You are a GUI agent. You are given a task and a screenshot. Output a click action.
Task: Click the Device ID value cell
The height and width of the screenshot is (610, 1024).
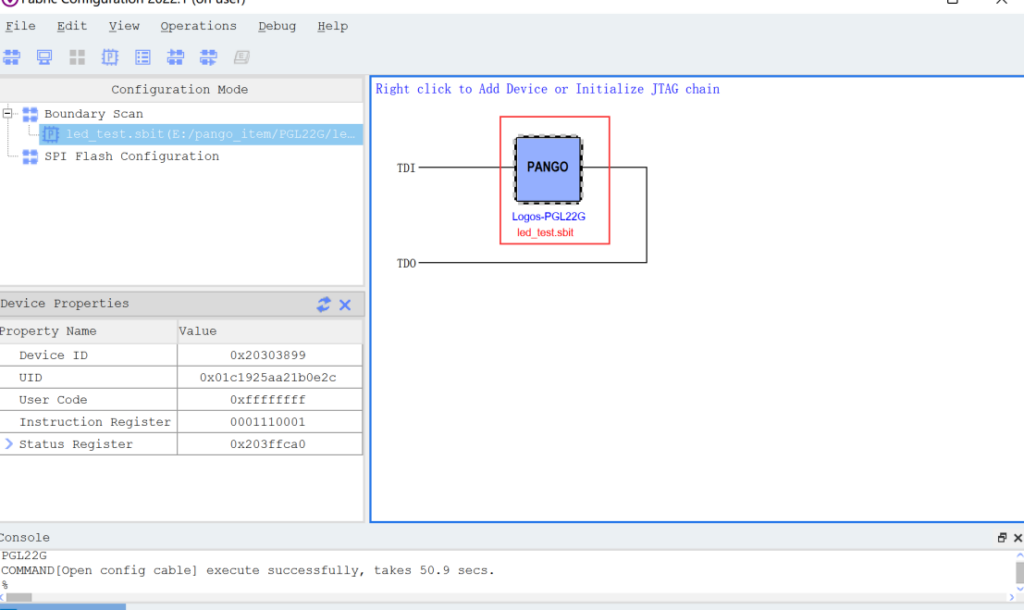270,355
